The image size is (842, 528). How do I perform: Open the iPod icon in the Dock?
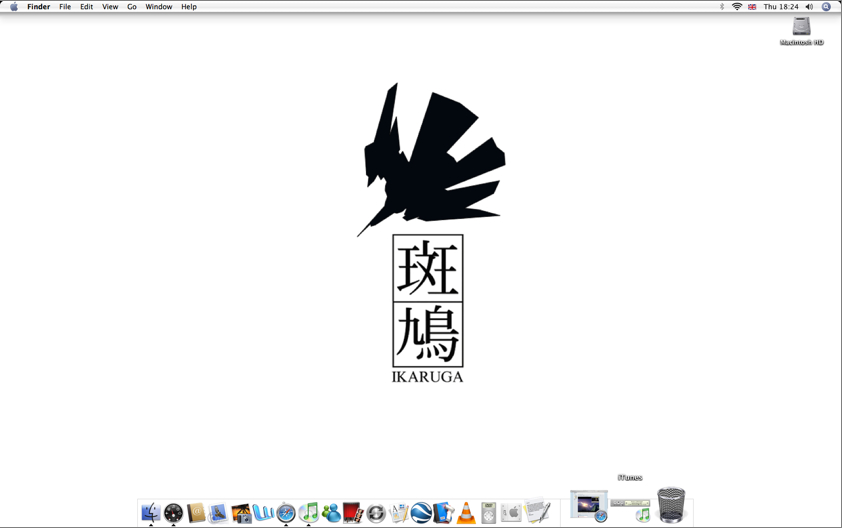[489, 512]
